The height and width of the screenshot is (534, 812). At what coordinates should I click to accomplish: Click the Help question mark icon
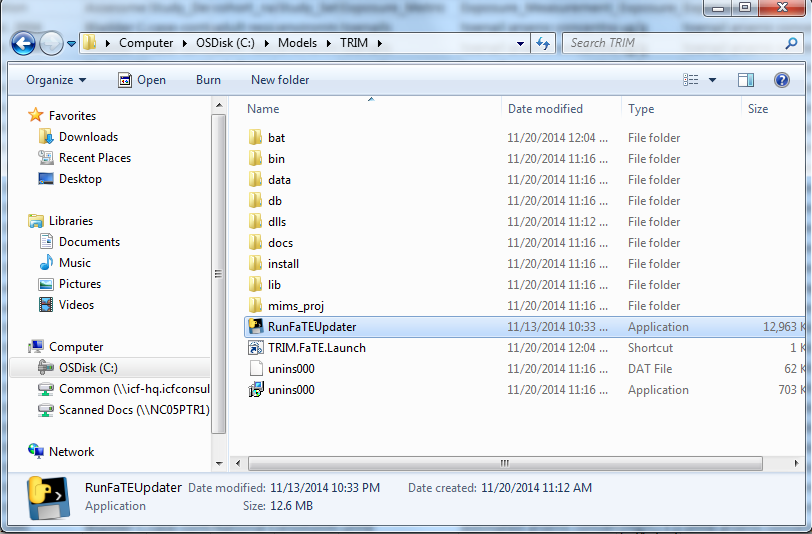781,80
